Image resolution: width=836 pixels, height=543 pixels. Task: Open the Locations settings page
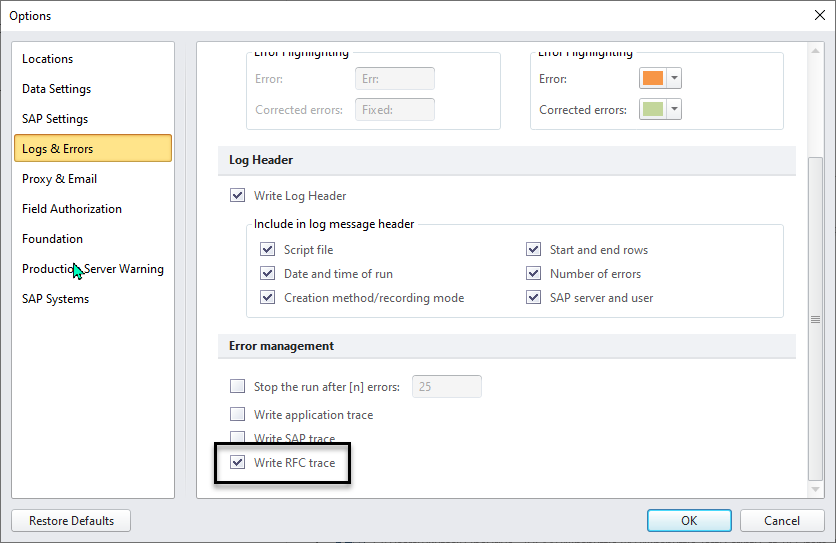tap(48, 59)
